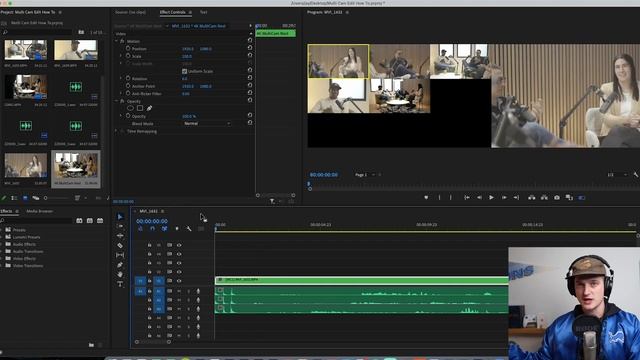Screen dimensions: 640x360
Task: Select the Razor tool
Action: (120, 245)
